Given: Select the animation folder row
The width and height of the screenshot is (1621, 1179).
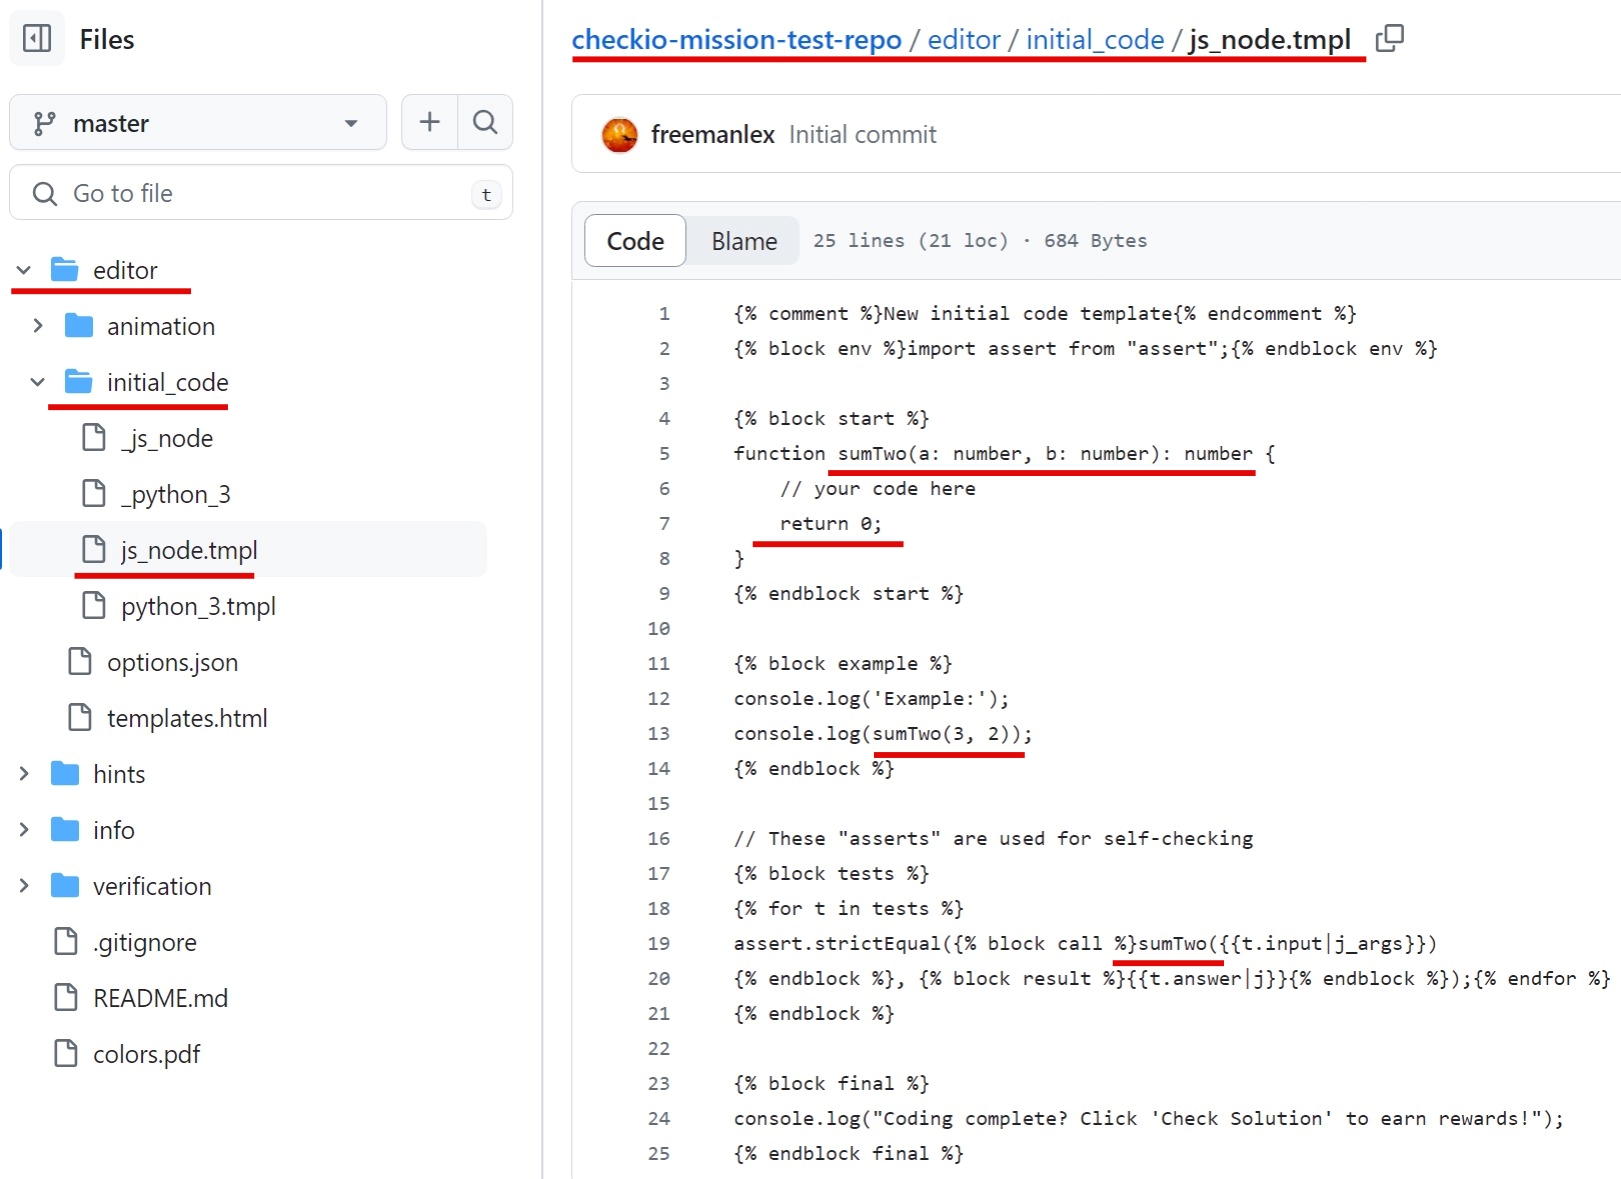Looking at the screenshot, I should (160, 326).
